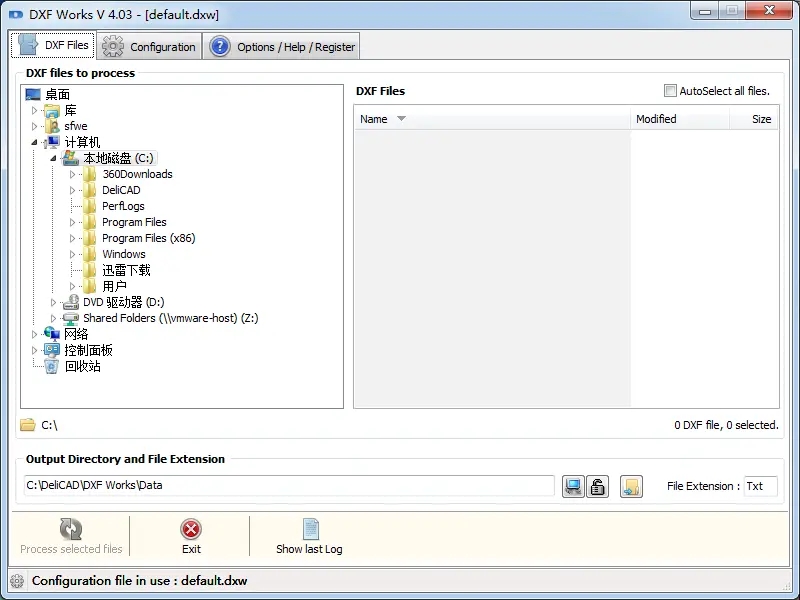Select the 用户 folder
Image resolution: width=800 pixels, height=600 pixels.
click(x=114, y=286)
